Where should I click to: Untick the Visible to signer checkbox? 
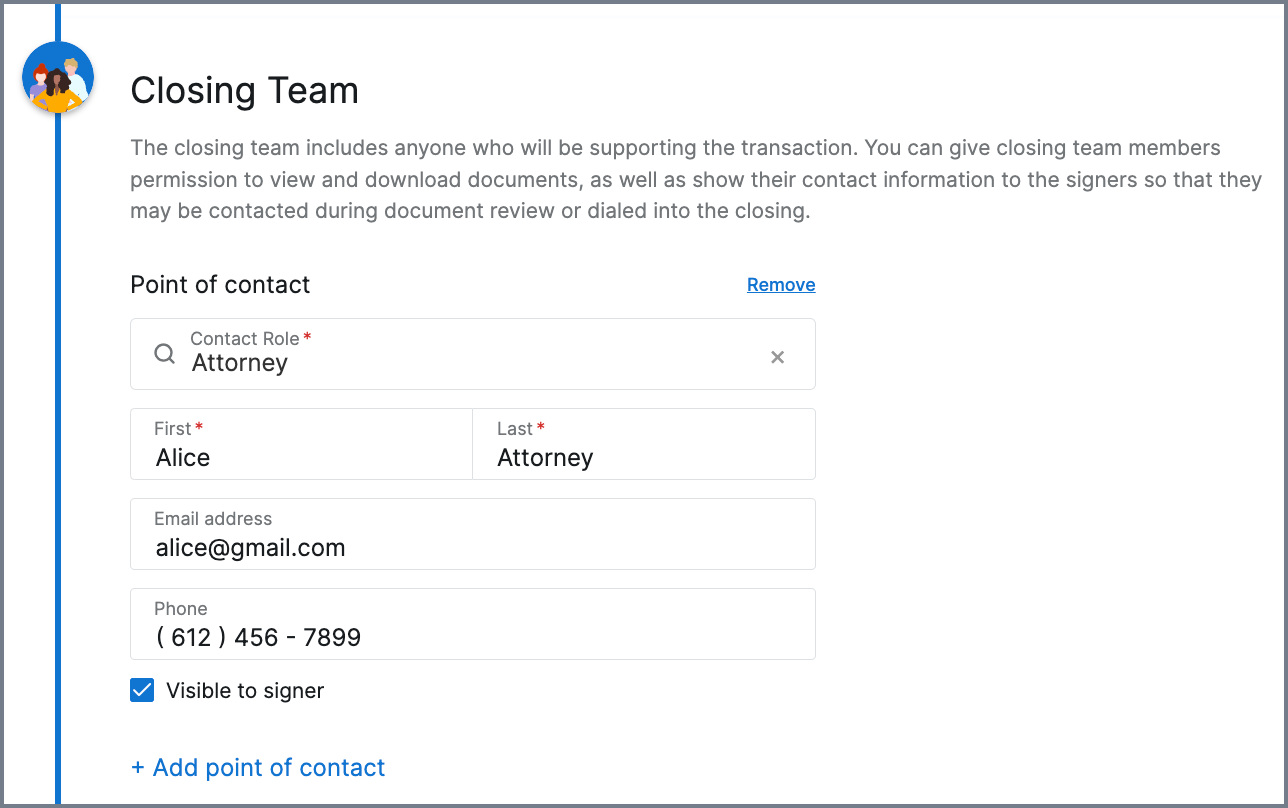click(142, 690)
